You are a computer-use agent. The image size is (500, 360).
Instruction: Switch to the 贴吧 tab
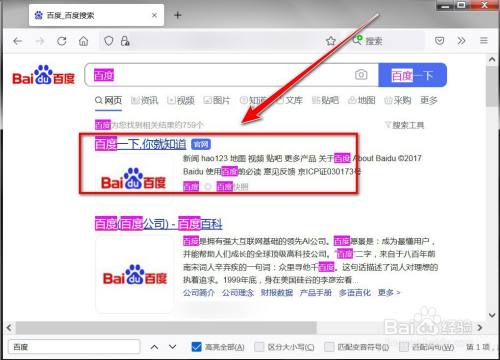pyautogui.click(x=325, y=100)
